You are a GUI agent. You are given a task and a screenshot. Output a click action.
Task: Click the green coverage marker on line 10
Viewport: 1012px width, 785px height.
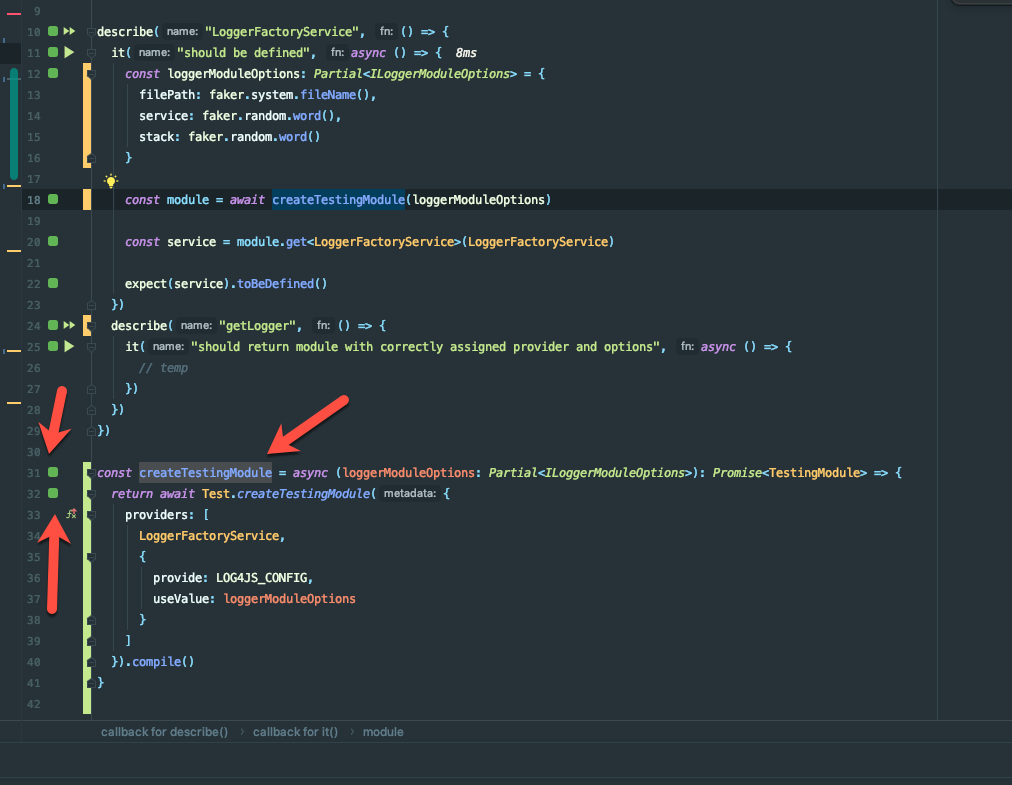point(53,31)
